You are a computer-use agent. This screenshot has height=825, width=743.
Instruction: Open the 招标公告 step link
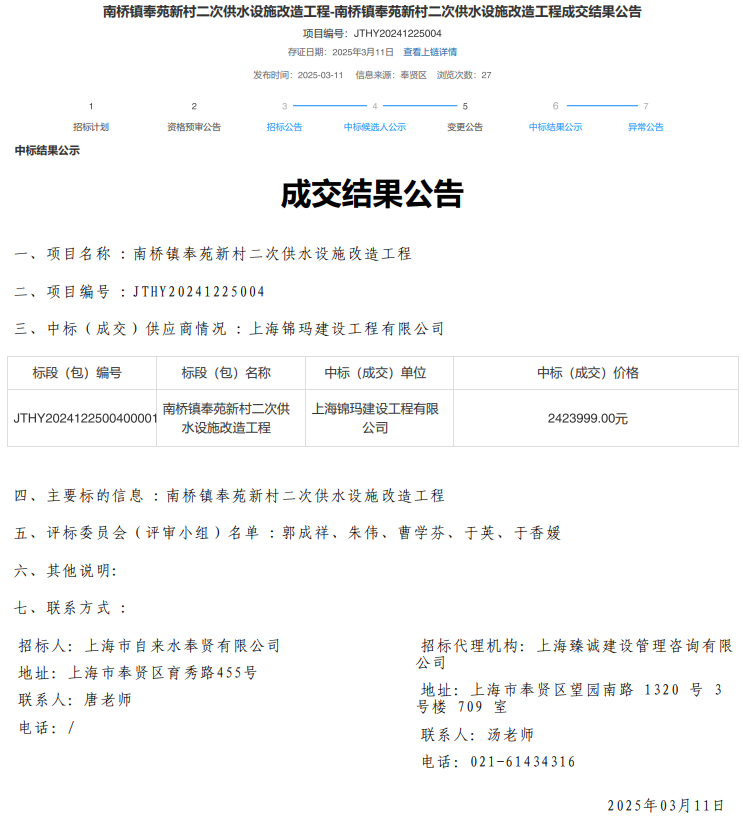(284, 127)
